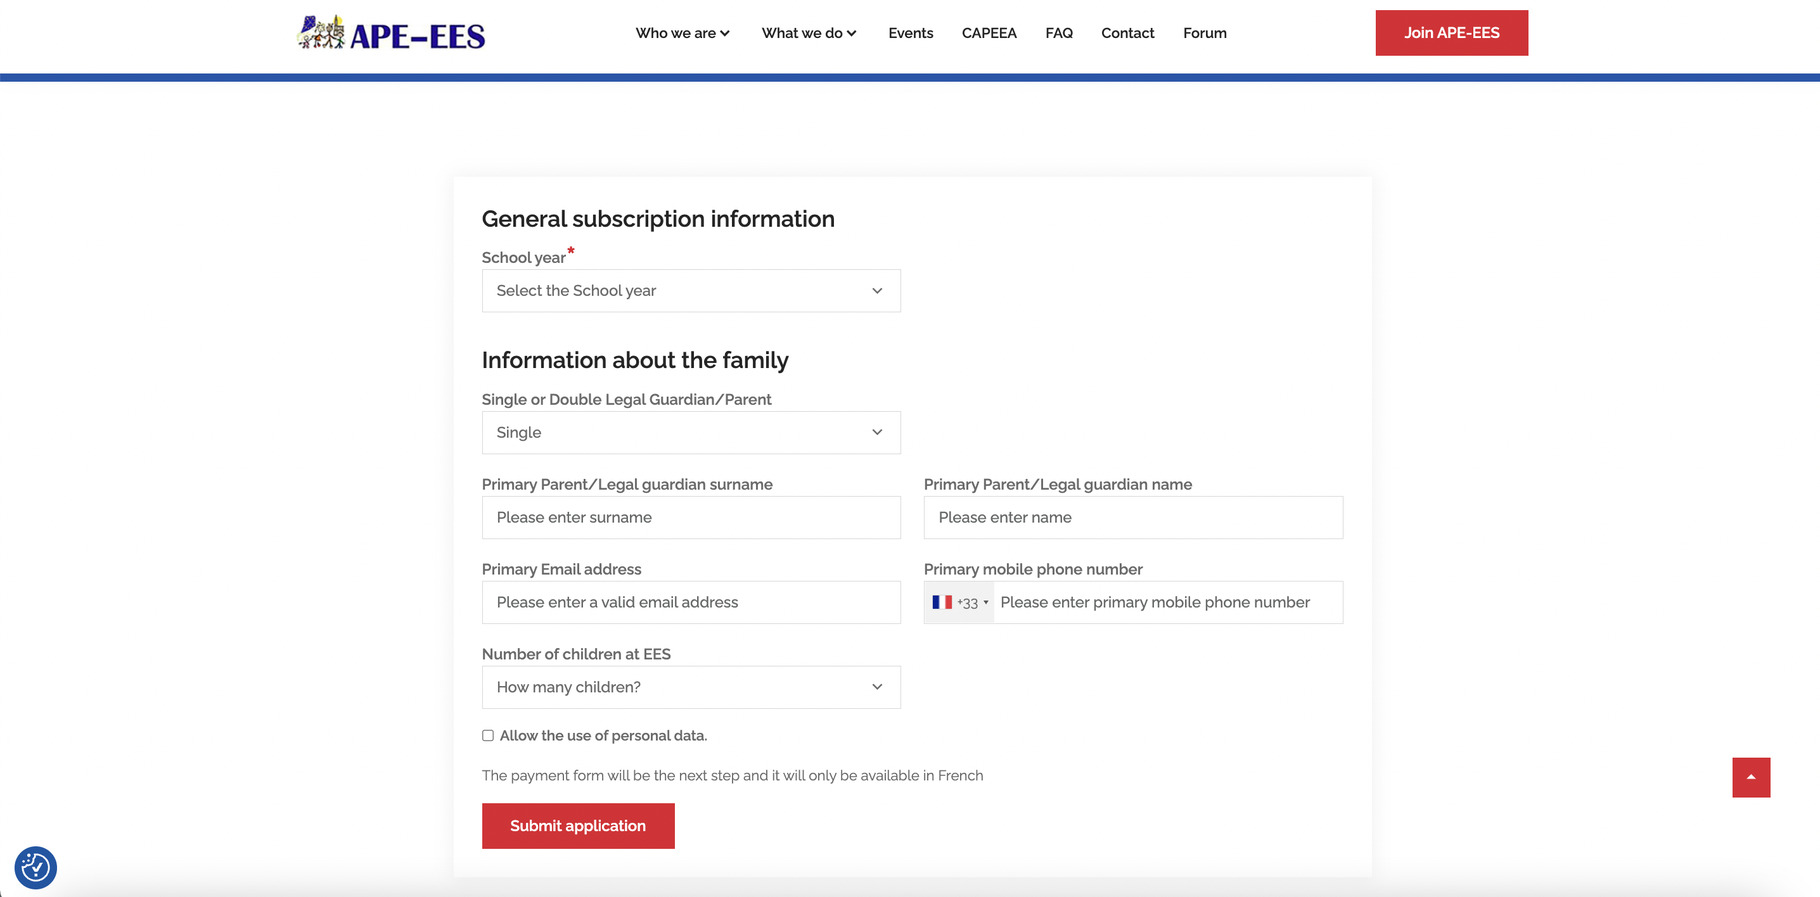1820x897 pixels.
Task: Click the primary guardian name field
Action: point(1133,518)
